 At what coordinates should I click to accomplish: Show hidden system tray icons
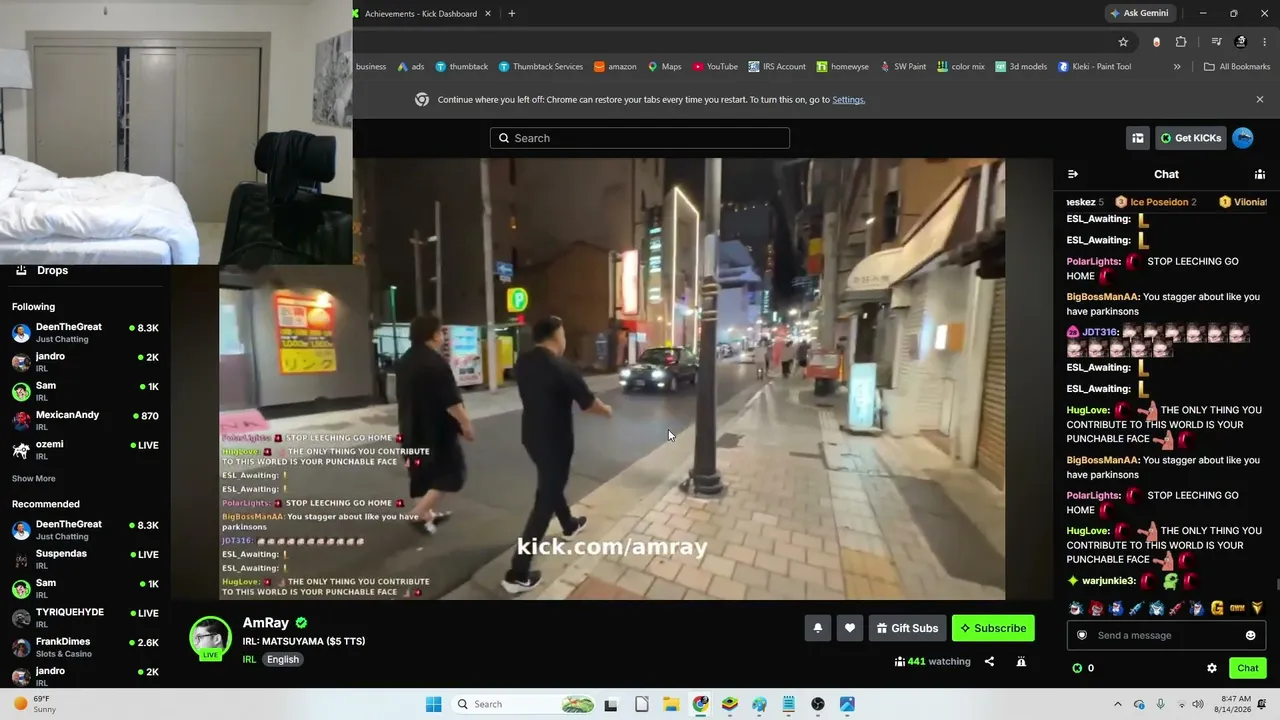[1118, 704]
